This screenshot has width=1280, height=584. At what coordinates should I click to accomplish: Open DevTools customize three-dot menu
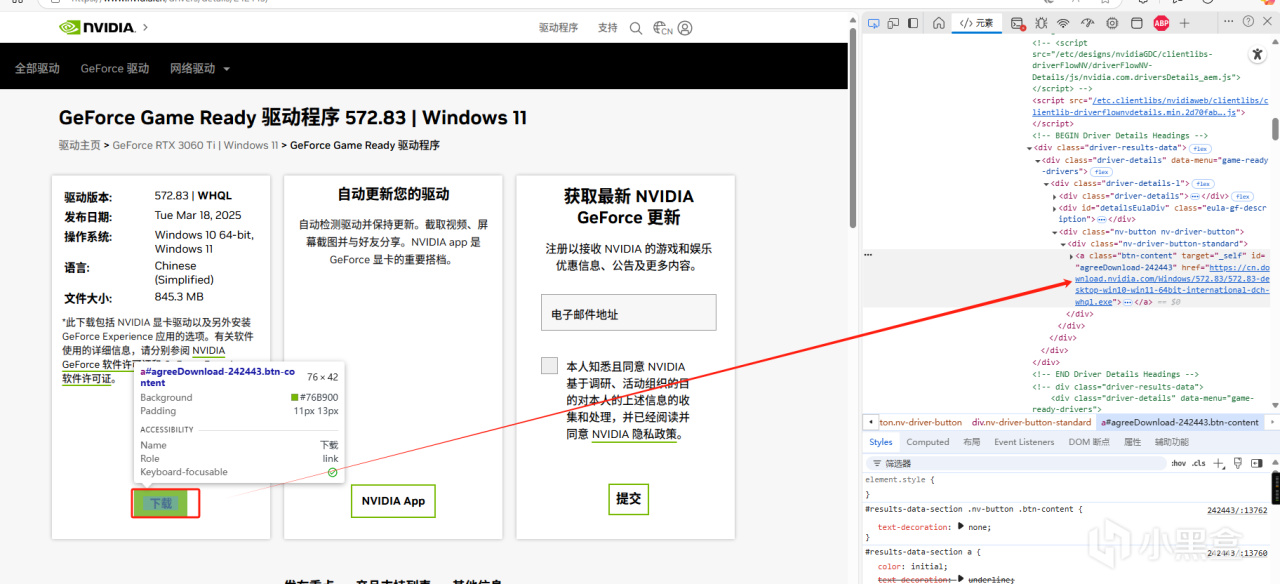pyautogui.click(x=1229, y=23)
